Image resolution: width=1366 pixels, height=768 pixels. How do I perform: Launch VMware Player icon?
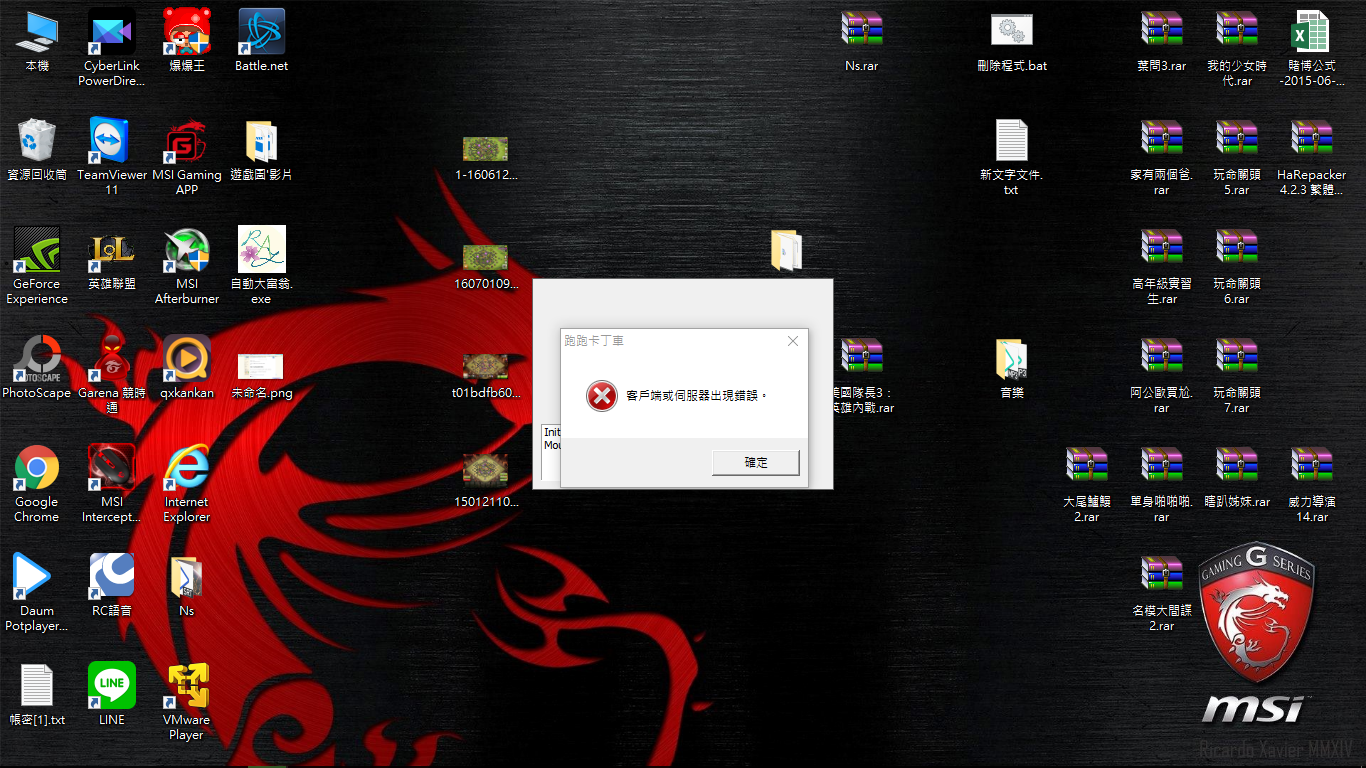[x=186, y=702]
